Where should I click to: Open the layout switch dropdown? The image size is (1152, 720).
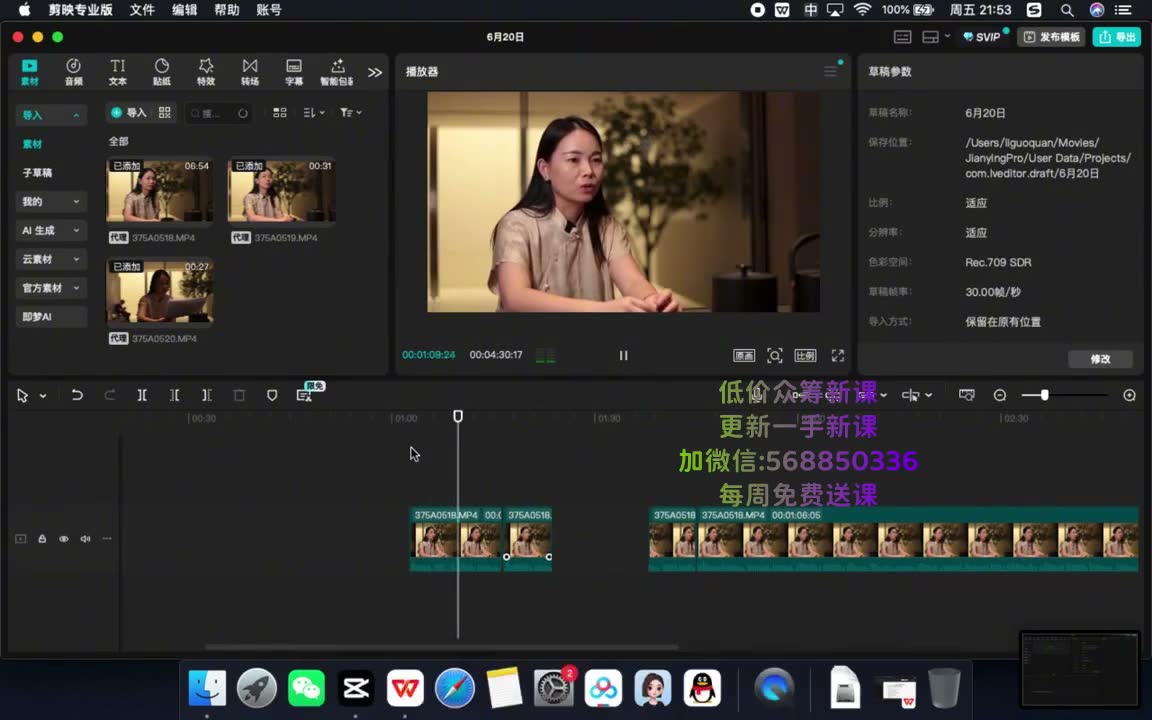[x=935, y=37]
